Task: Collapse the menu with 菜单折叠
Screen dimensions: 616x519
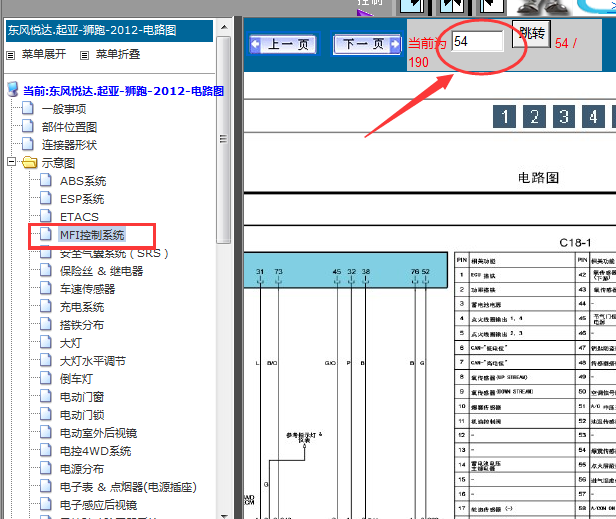Action: click(118, 54)
